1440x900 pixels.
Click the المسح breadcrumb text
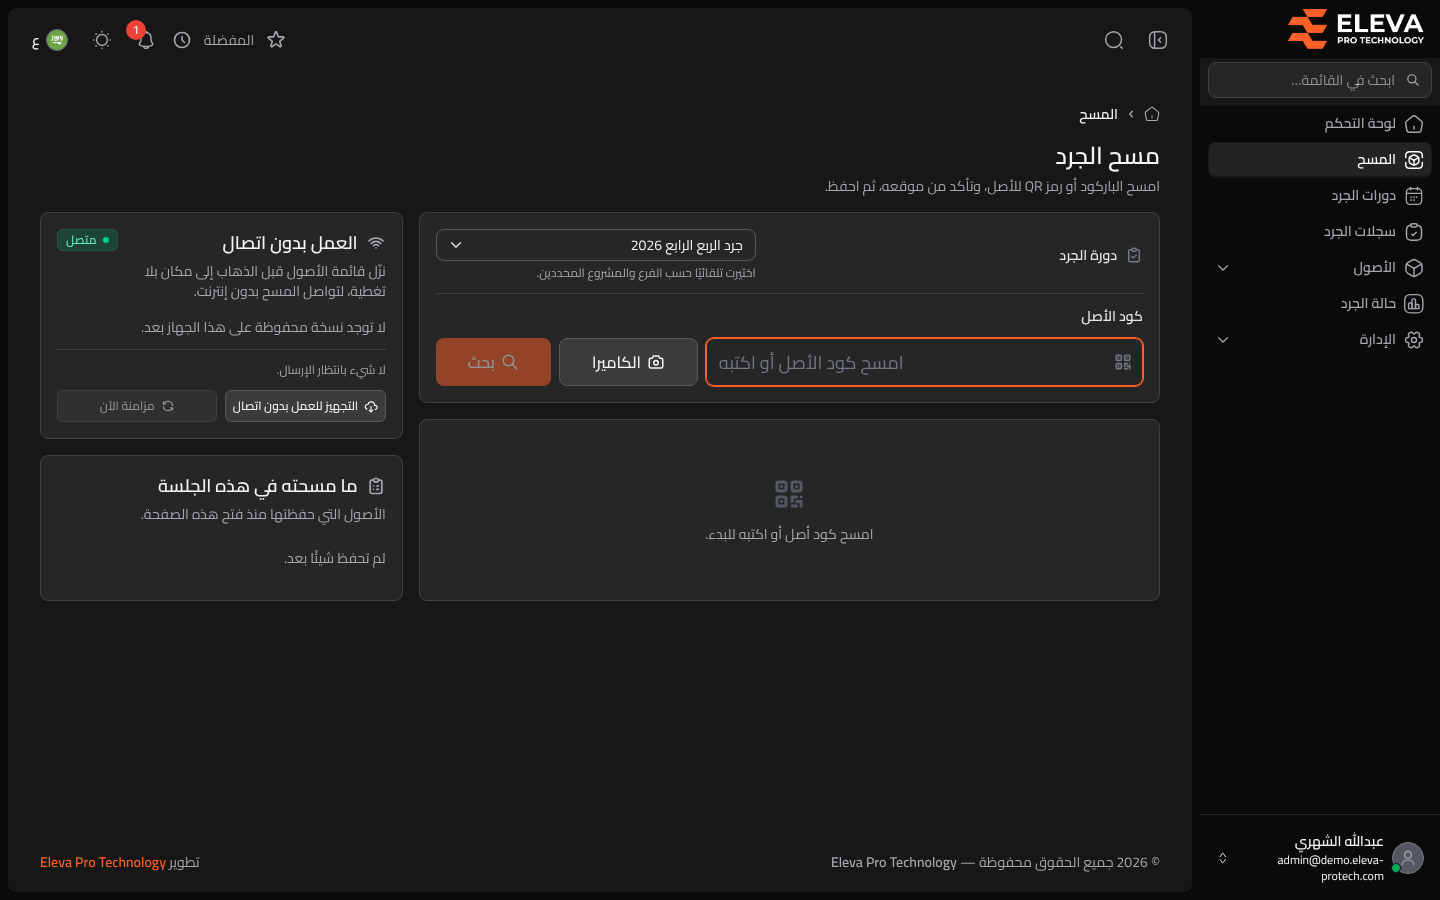1098,114
